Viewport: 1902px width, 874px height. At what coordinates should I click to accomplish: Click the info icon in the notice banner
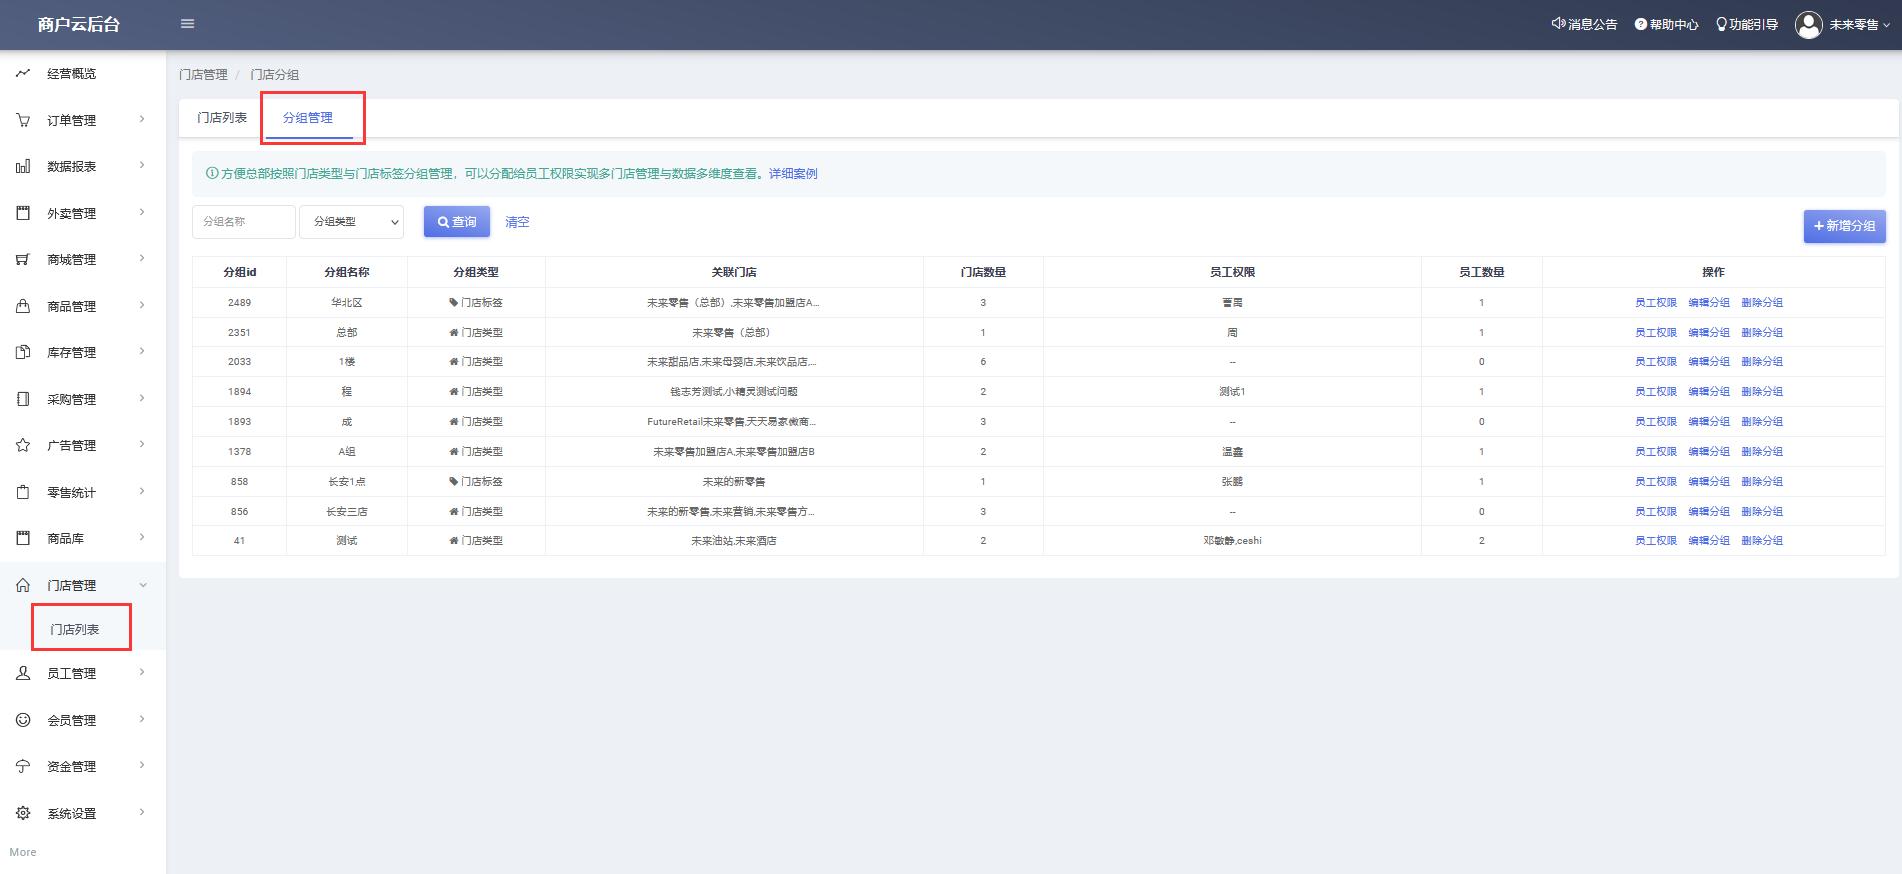211,173
